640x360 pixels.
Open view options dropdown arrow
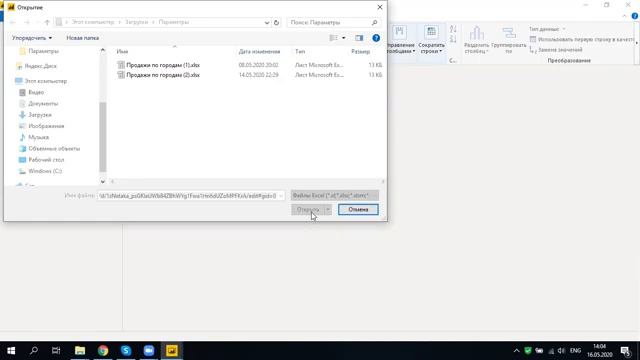344,38
